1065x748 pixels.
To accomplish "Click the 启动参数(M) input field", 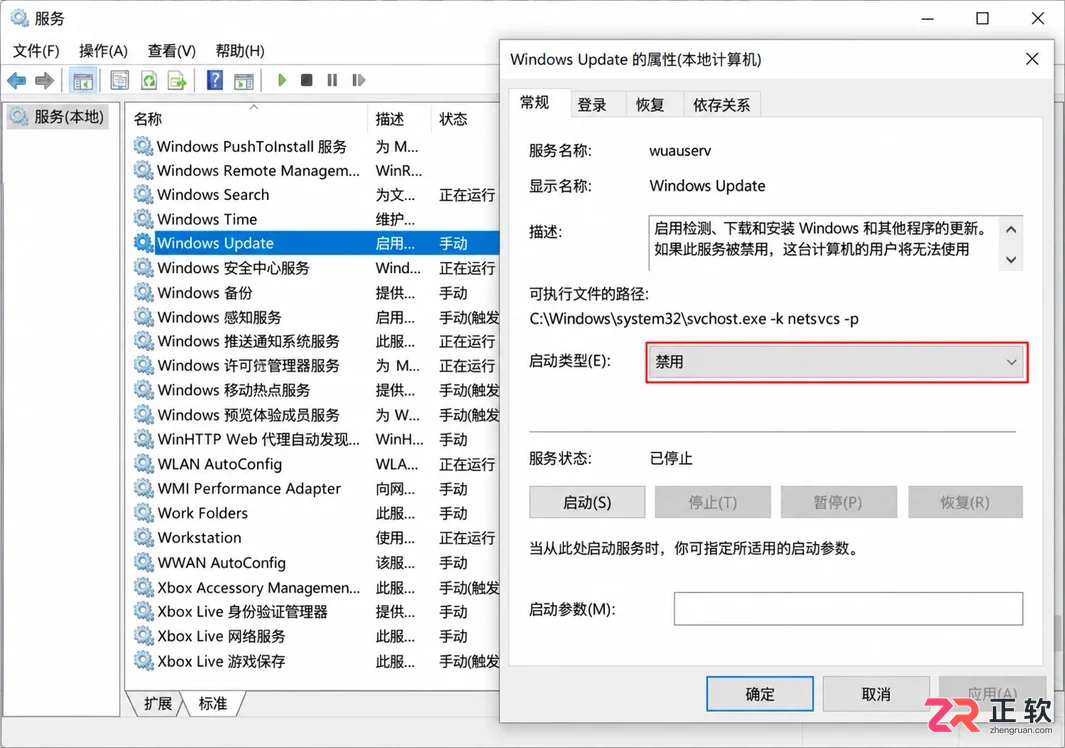I will pyautogui.click(x=848, y=609).
